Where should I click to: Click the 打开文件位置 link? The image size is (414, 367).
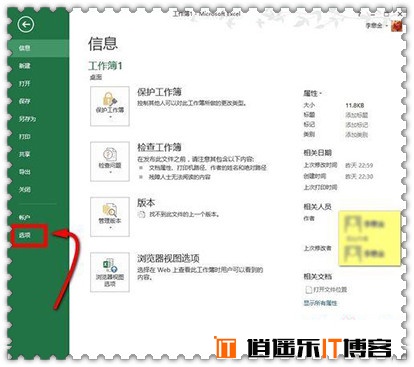pyautogui.click(x=326, y=289)
